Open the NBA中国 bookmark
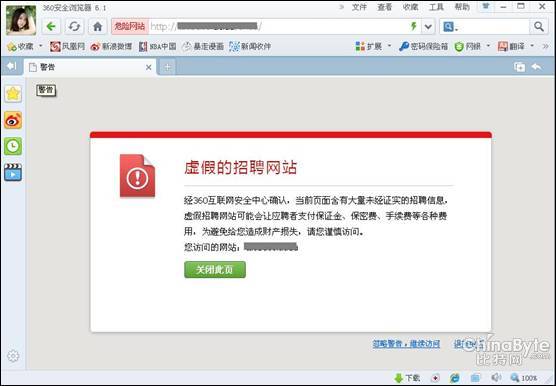Screen dimensions: 556x386 point(157,46)
